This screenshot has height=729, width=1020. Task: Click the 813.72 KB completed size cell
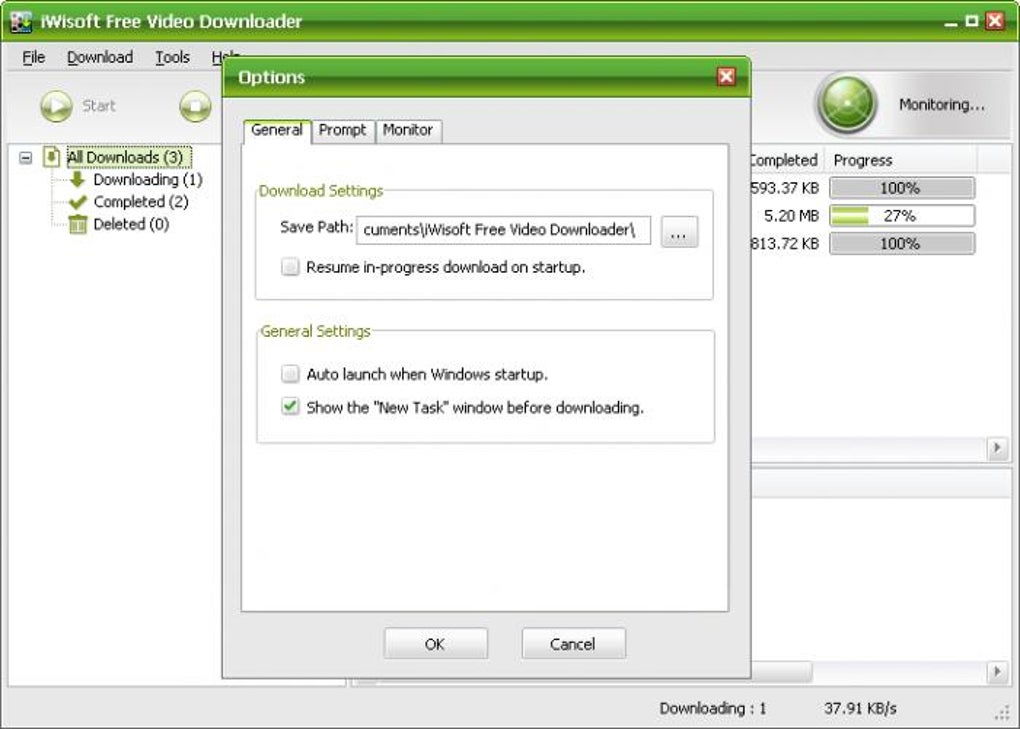pyautogui.click(x=785, y=244)
